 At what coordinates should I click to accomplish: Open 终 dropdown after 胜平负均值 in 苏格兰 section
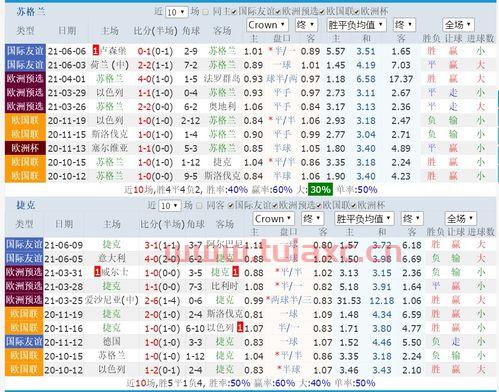coord(404,25)
